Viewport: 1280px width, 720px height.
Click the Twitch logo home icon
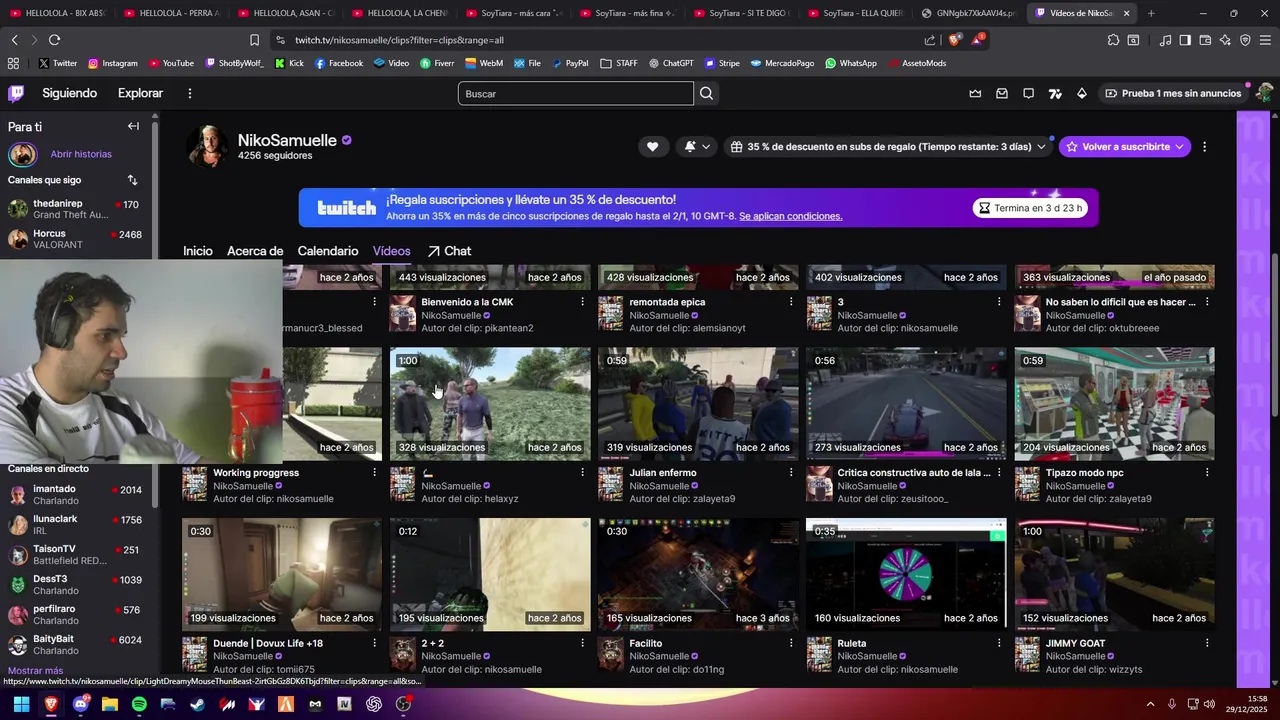pyautogui.click(x=16, y=93)
